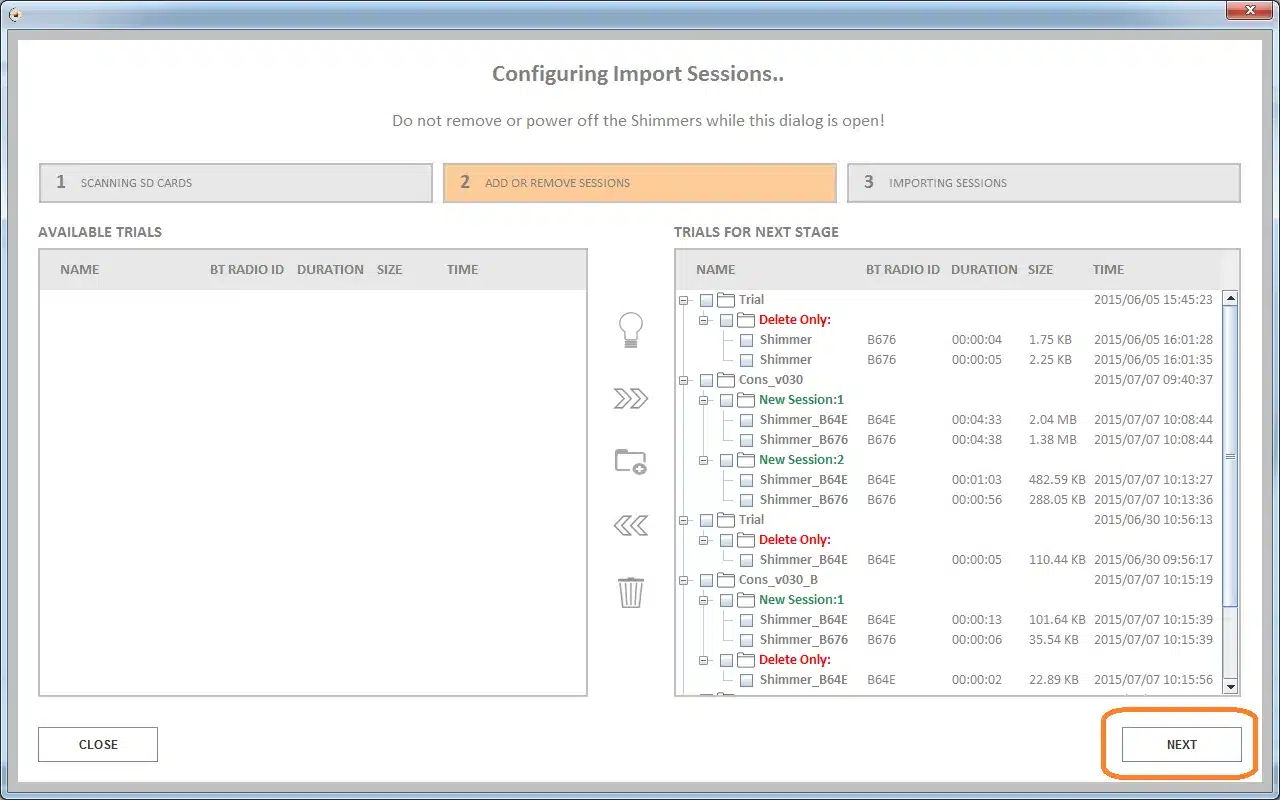The height and width of the screenshot is (800, 1280).
Task: Select step 3 Importing Sessions
Action: coord(1044,183)
